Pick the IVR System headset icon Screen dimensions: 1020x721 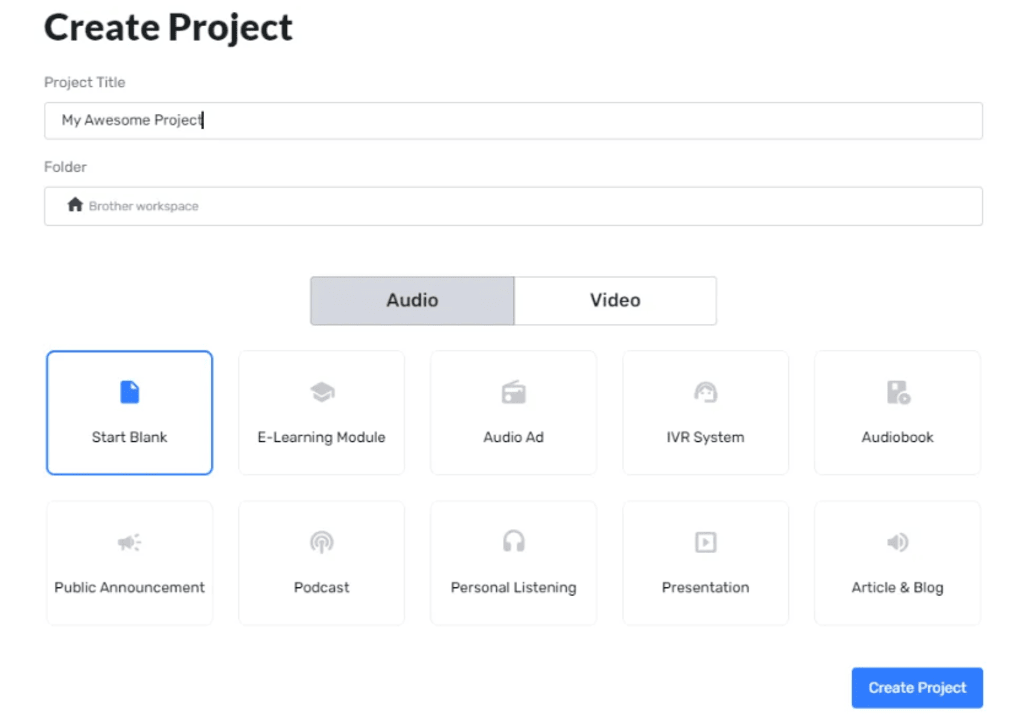coord(705,392)
